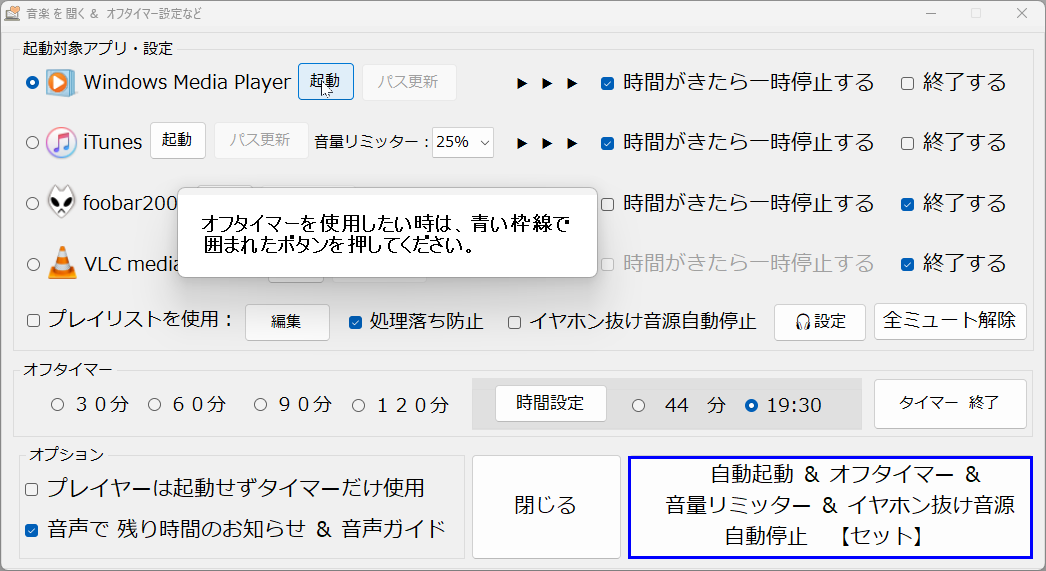Click the タイマー 終了 button

coord(950,404)
